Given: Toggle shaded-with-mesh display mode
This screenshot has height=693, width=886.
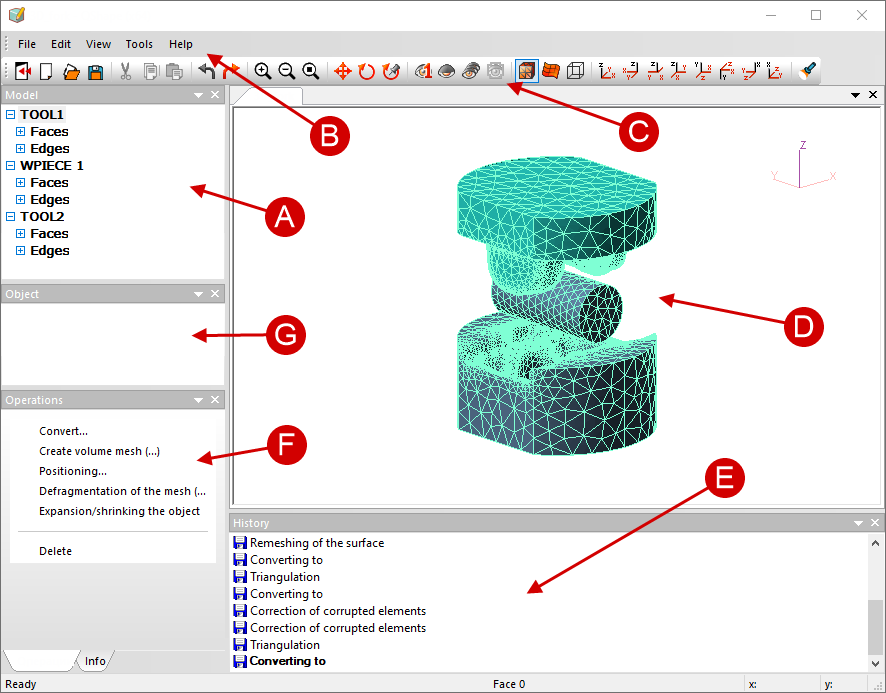Looking at the screenshot, I should 526,71.
